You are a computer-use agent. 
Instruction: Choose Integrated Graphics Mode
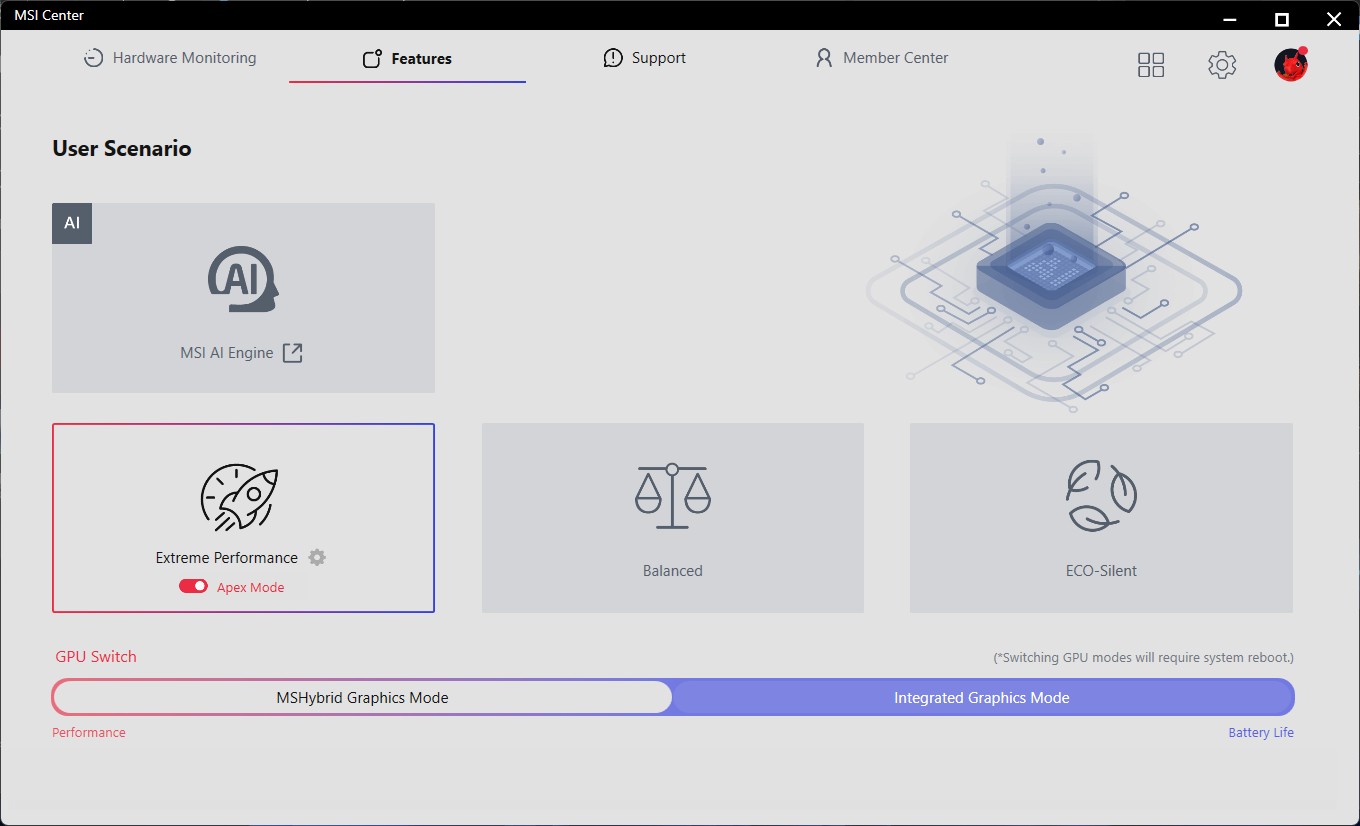click(x=982, y=697)
